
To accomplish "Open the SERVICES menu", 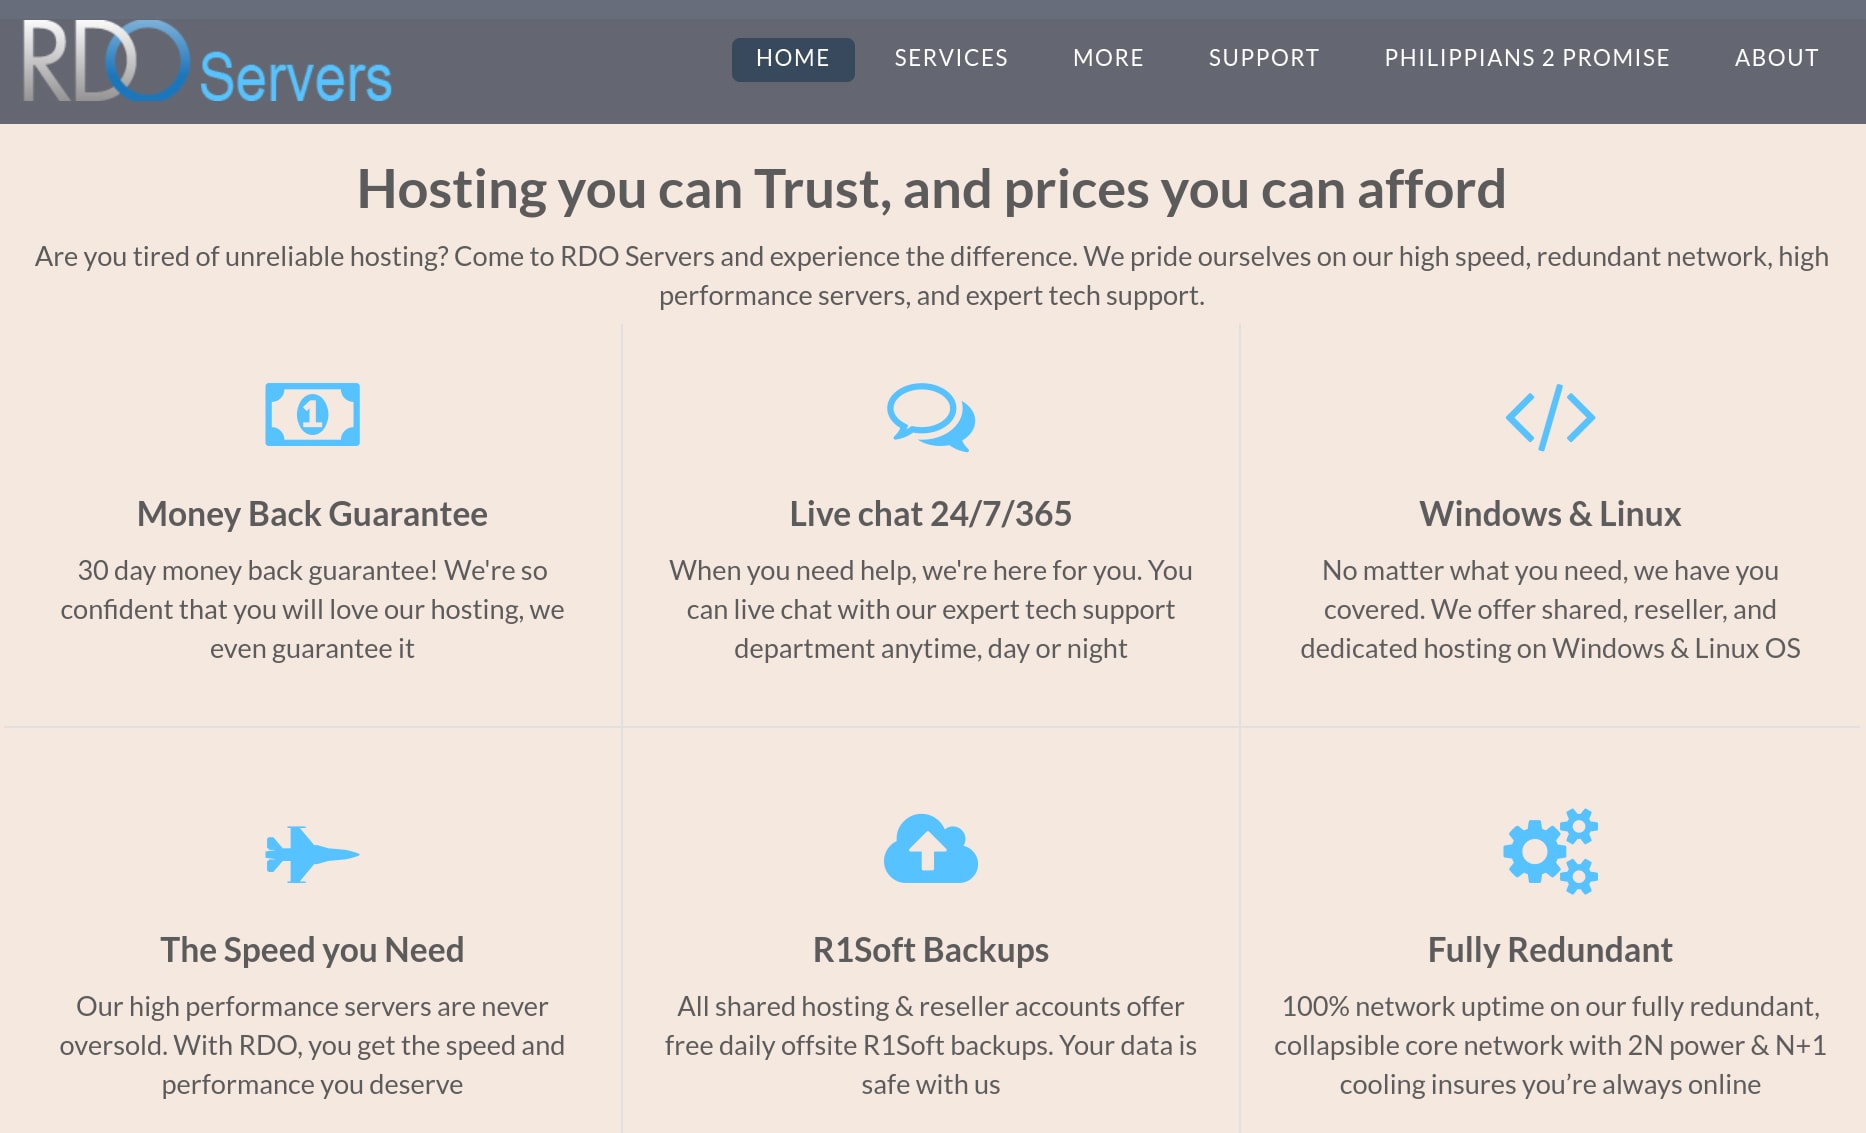I will click(951, 58).
